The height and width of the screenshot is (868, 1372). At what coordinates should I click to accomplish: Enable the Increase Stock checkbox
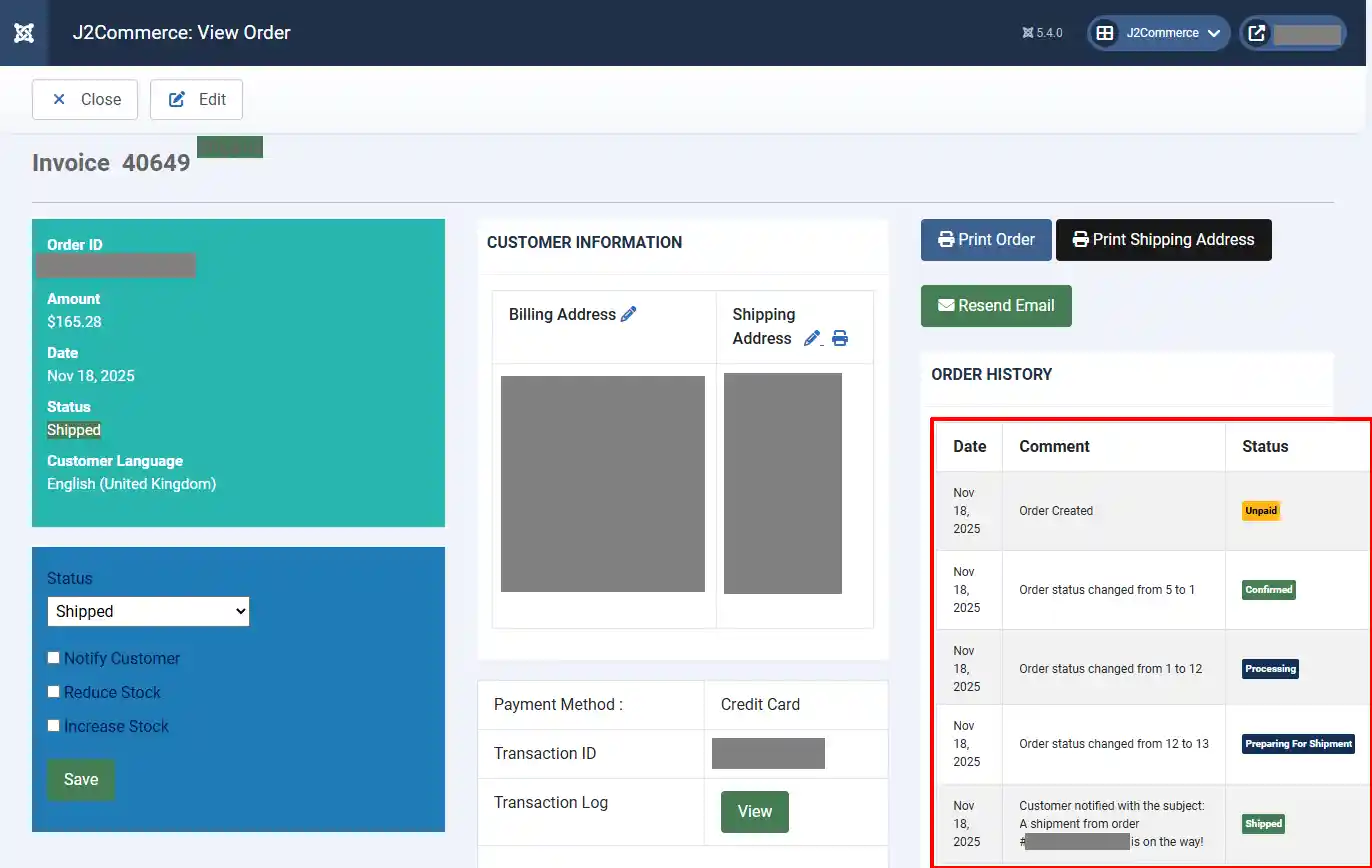tap(54, 726)
